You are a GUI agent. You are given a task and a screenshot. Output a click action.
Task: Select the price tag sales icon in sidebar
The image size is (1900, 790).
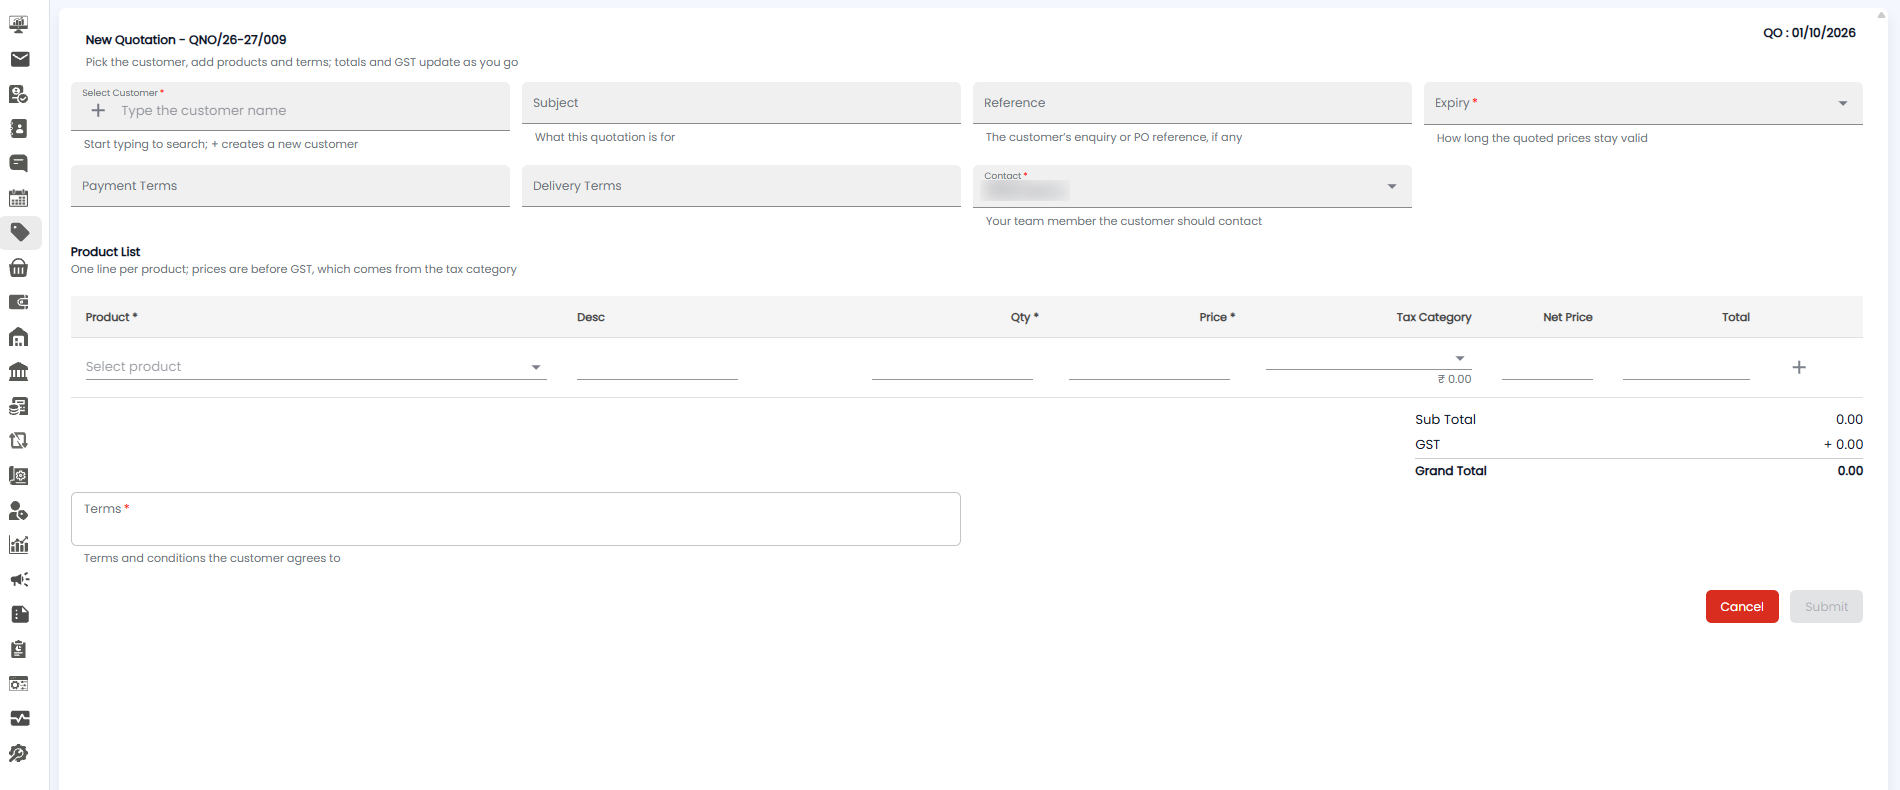click(x=19, y=233)
